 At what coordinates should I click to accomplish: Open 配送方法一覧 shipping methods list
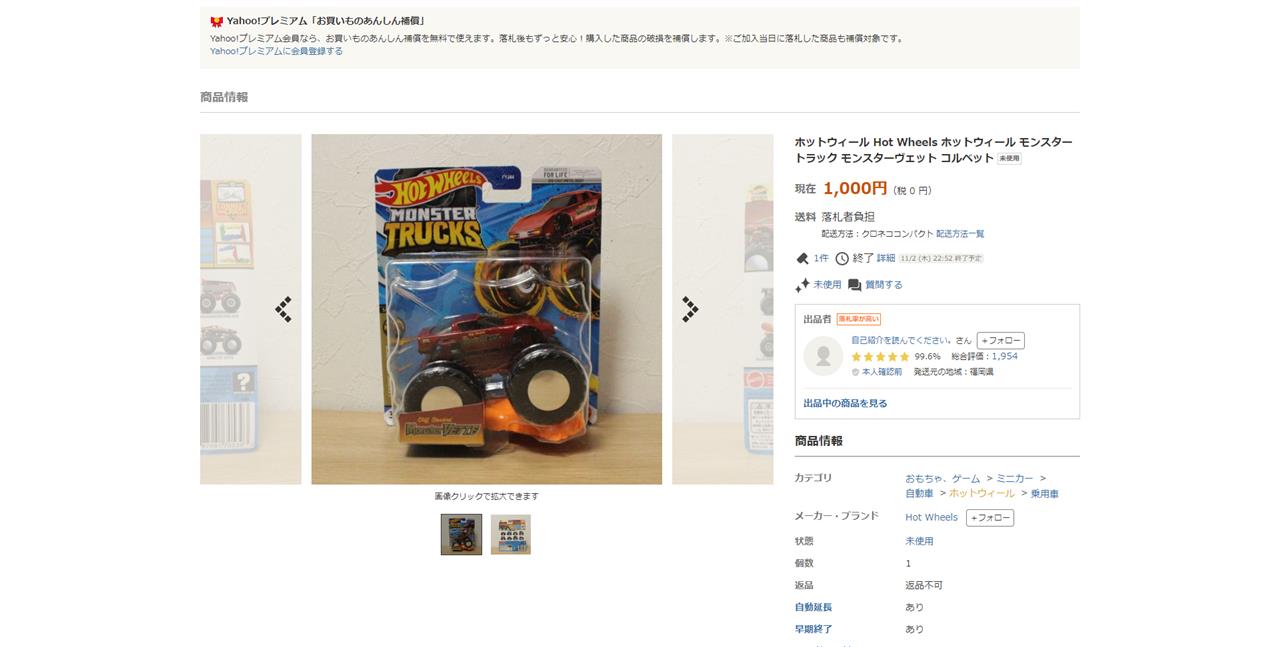click(x=960, y=234)
